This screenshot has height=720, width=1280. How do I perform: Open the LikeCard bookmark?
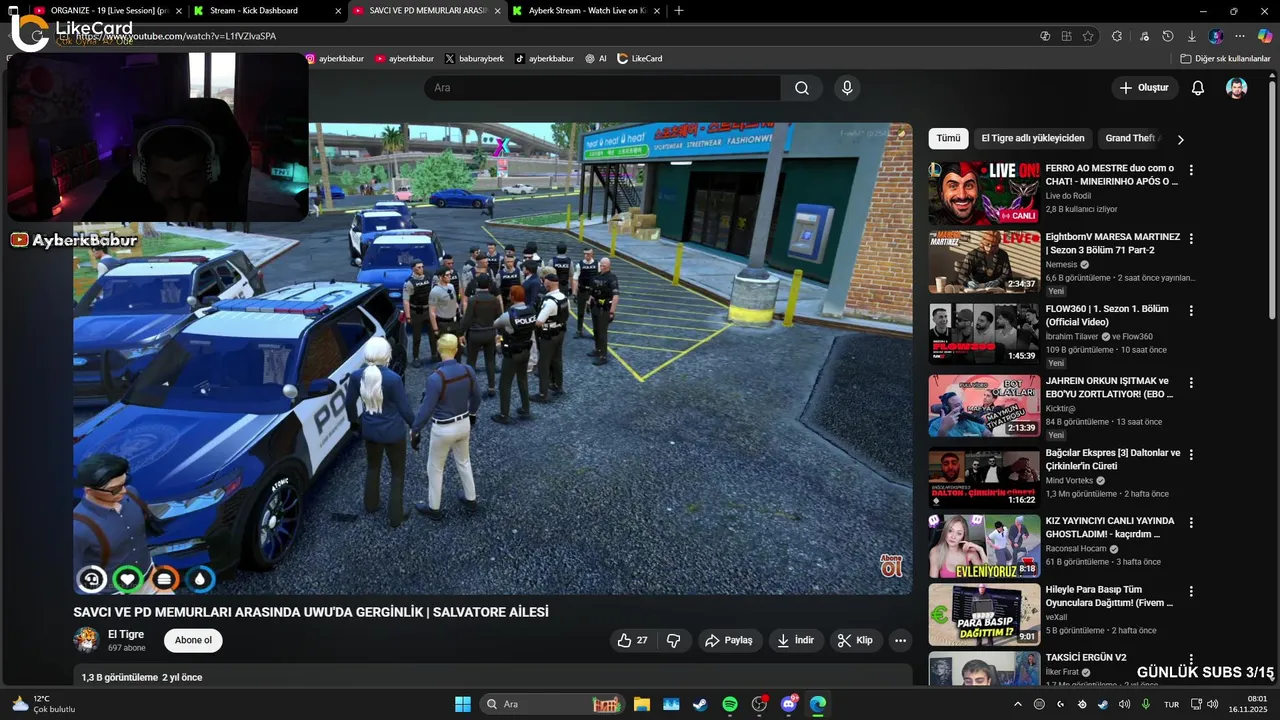(640, 59)
